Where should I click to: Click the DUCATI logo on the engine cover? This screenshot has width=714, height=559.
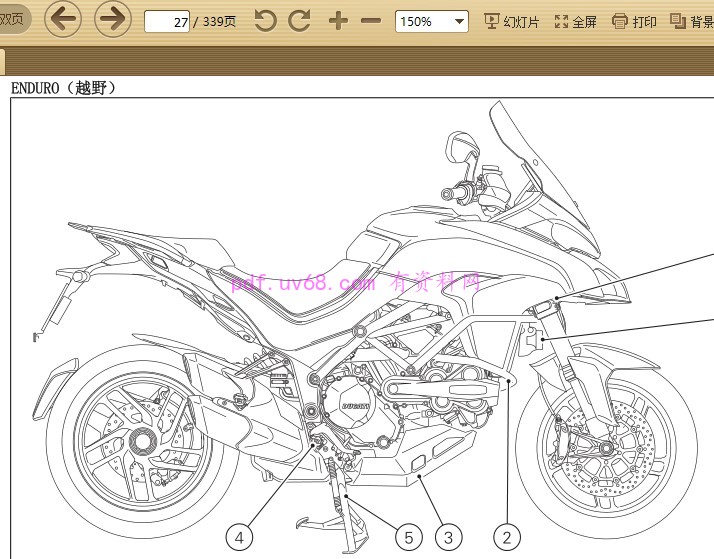[x=356, y=407]
